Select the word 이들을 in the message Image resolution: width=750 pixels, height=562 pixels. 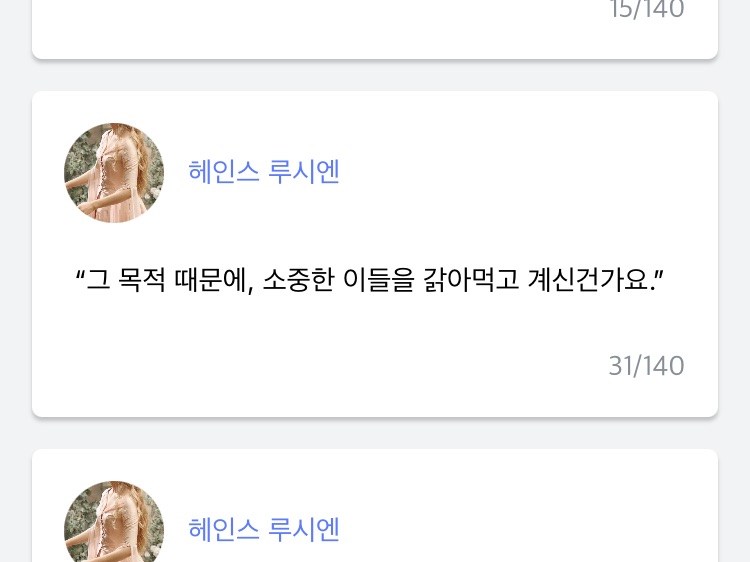tap(379, 280)
